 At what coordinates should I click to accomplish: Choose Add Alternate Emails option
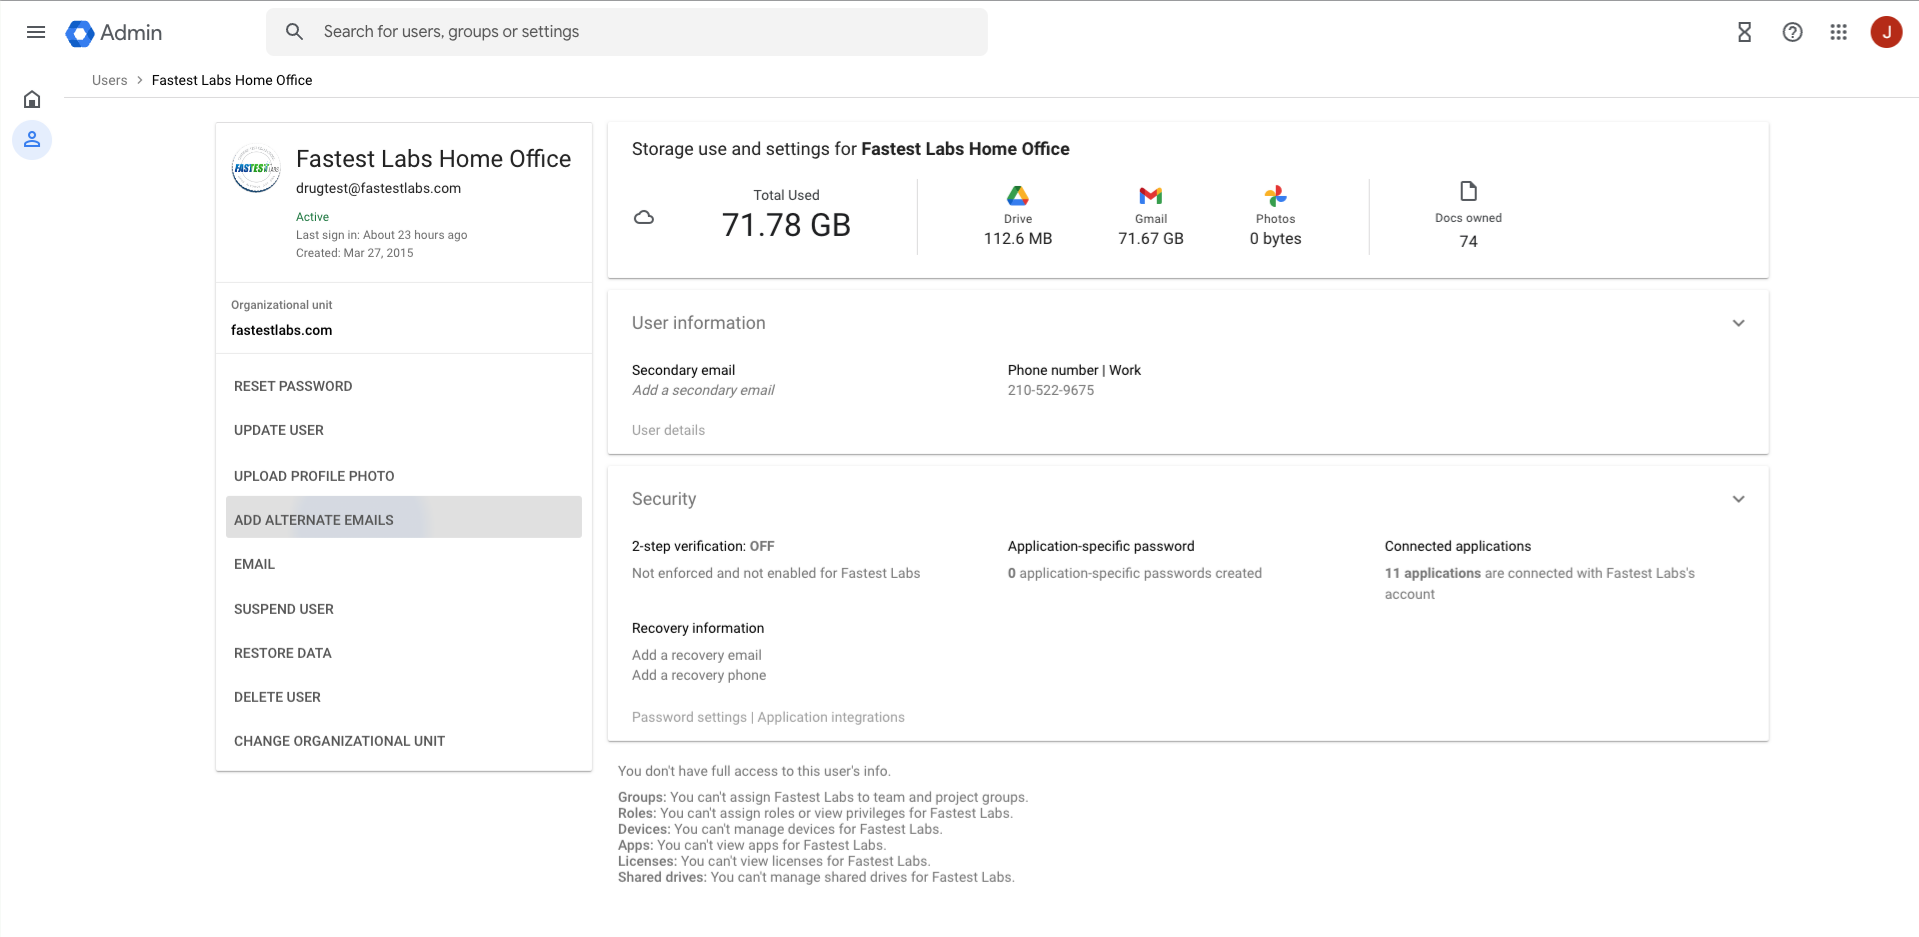(x=314, y=520)
